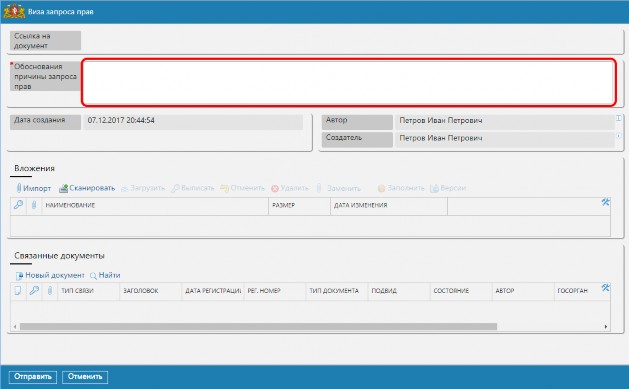This screenshot has width=629, height=389.
Task: Click the paperclip icon in attachments table header
Action: 34,205
